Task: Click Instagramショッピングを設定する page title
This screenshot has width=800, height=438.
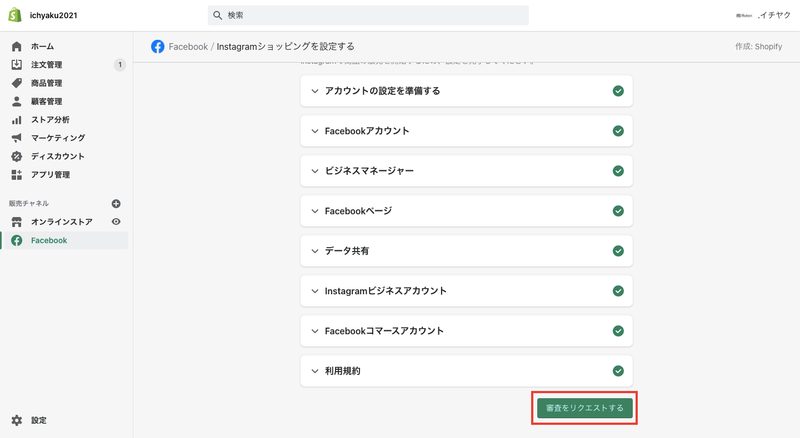Action: click(285, 46)
